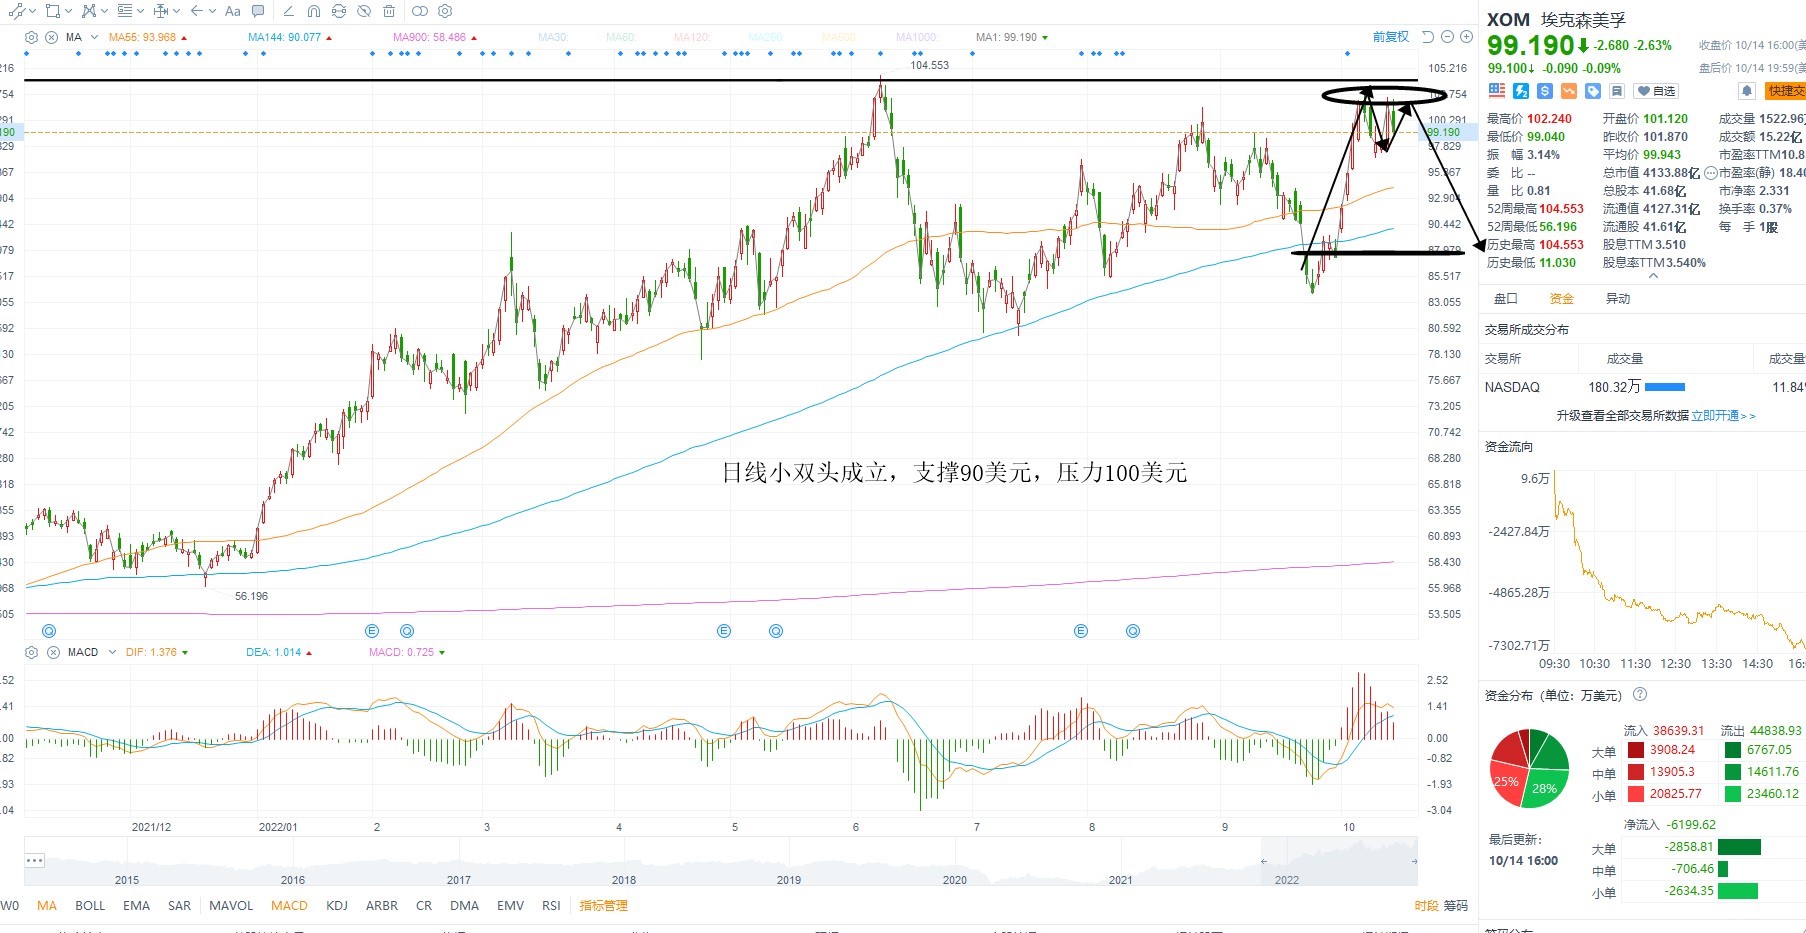
Task: Click the eraser drawing tool
Action: (x=288, y=11)
